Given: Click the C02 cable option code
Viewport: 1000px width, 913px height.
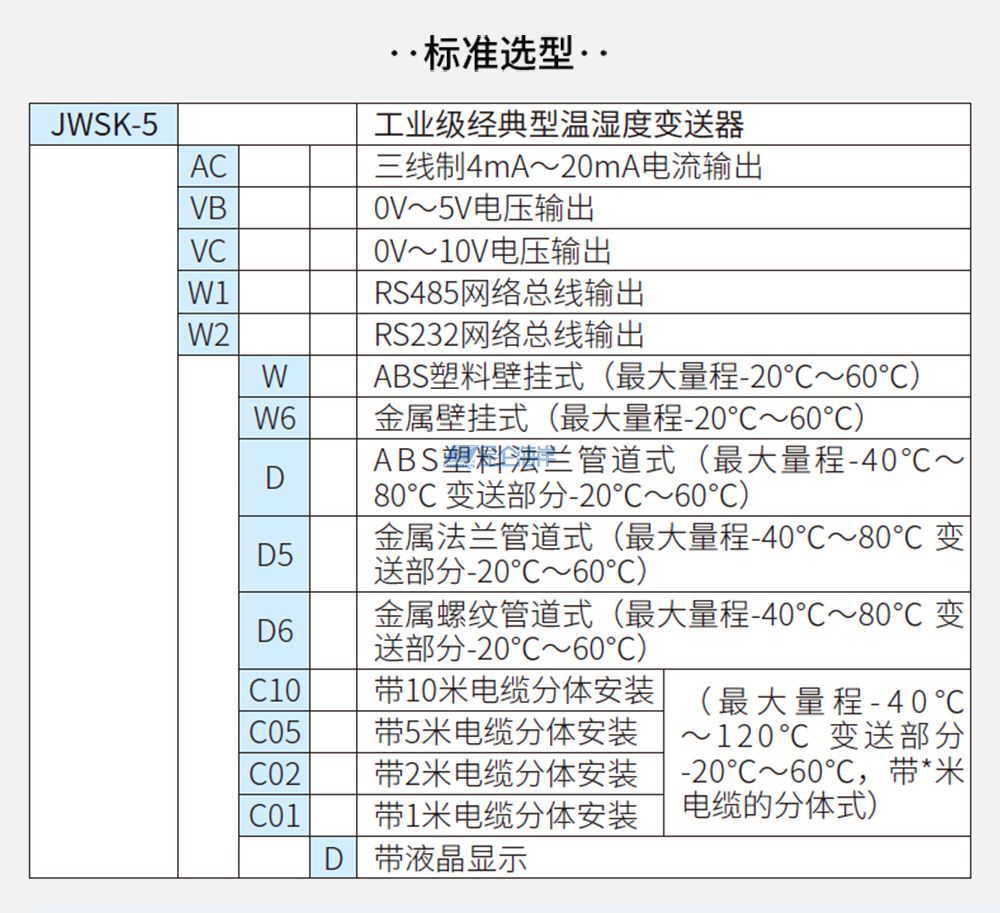Looking at the screenshot, I should click(274, 774).
